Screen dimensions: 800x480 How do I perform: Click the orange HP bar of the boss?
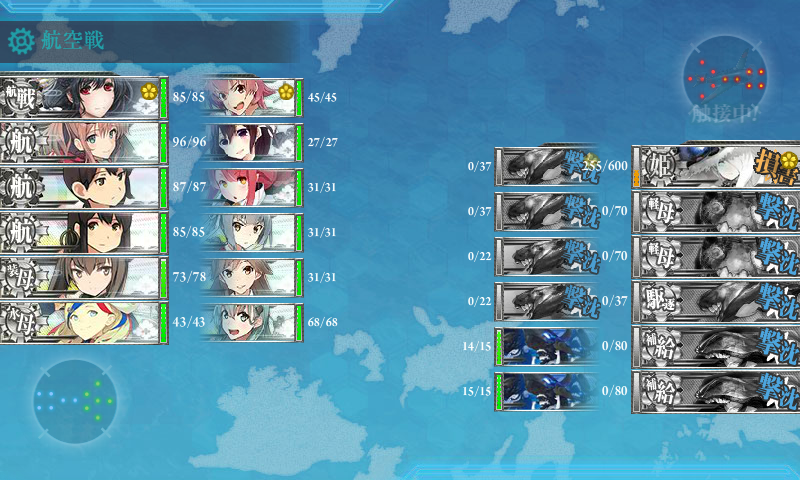point(636,178)
